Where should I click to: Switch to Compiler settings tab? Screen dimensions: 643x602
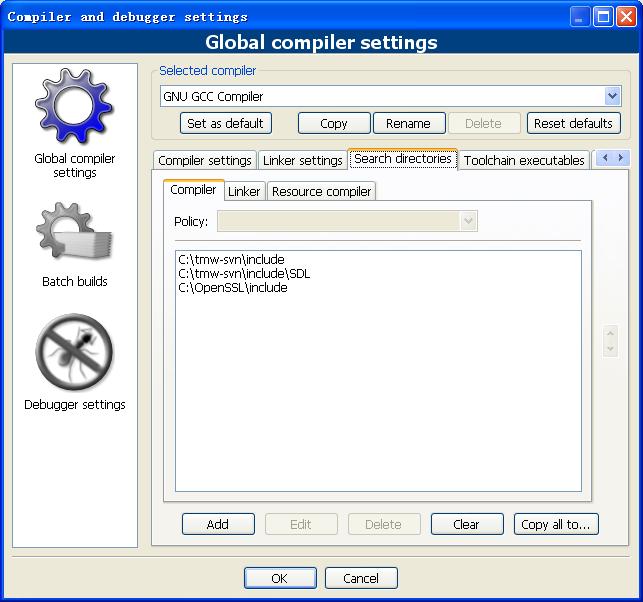click(205, 160)
